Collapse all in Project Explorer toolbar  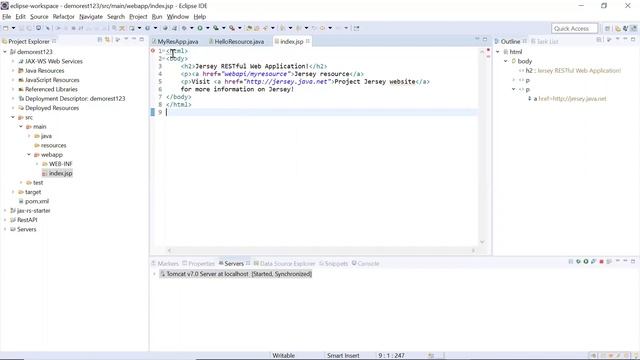(x=100, y=40)
